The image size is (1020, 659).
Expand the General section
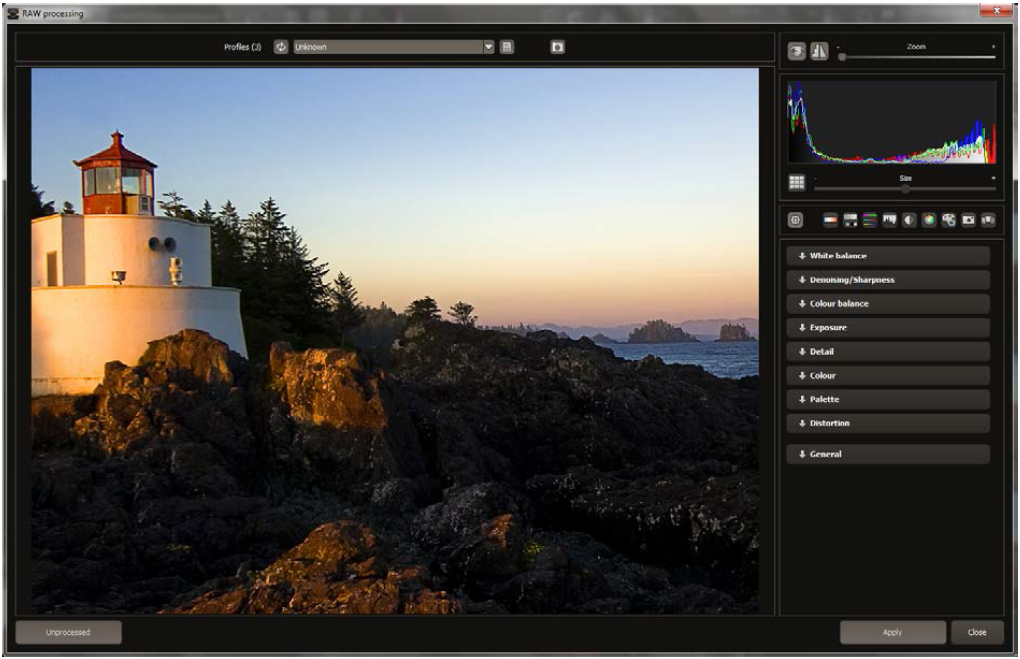pos(888,454)
